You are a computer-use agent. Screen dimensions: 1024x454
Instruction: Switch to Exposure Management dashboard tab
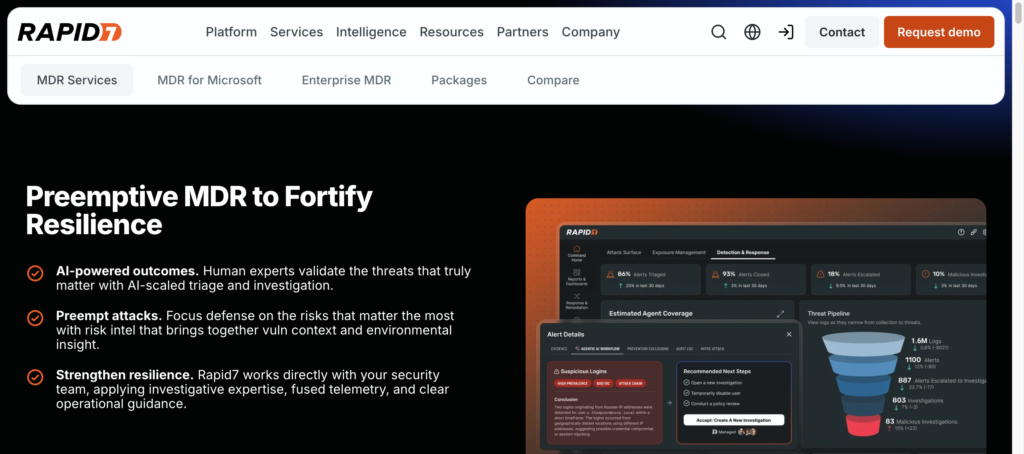coord(679,252)
